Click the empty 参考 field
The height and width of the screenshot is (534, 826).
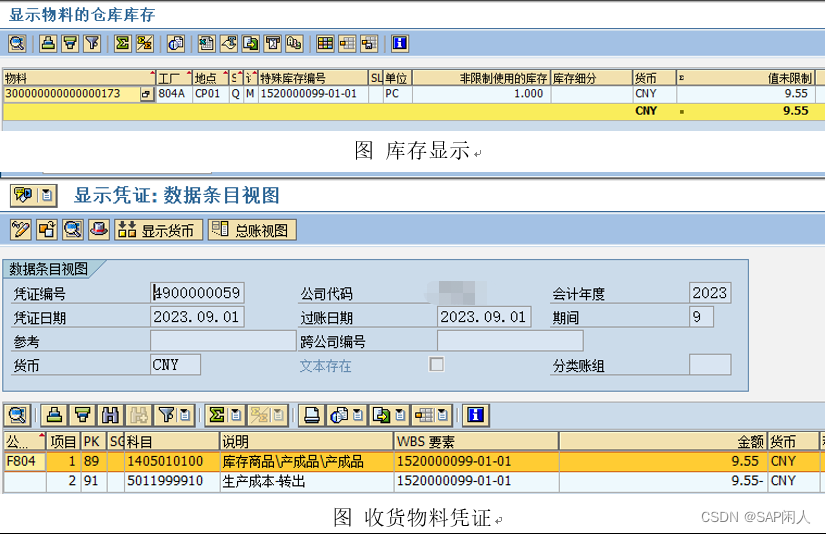pyautogui.click(x=223, y=341)
